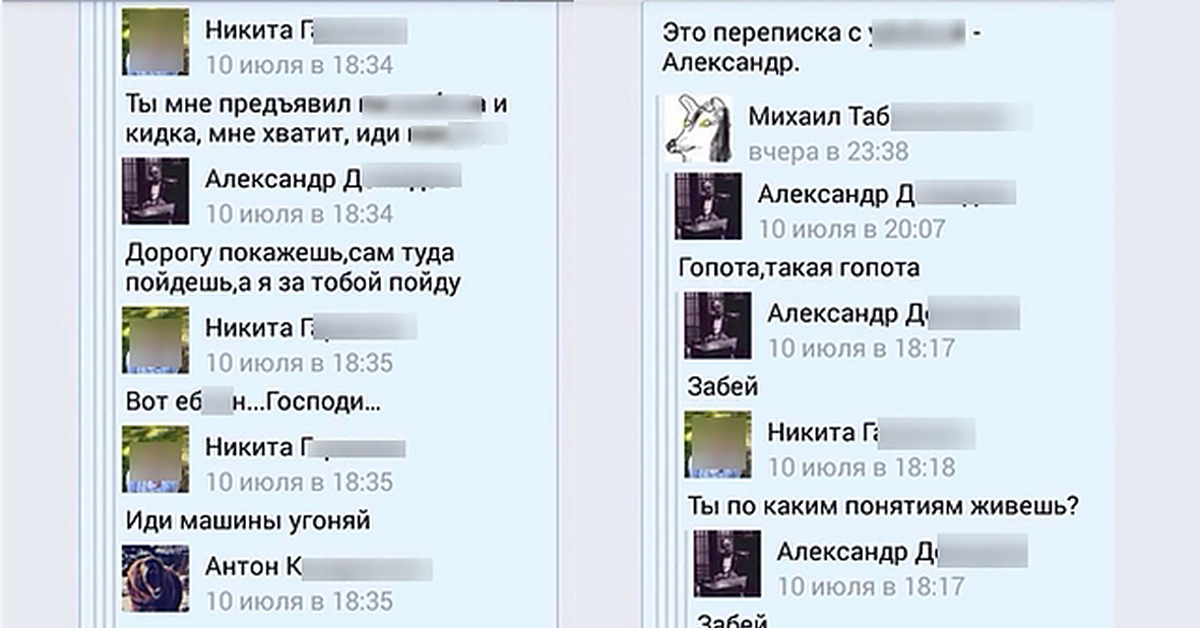
Task: Click the header text 'Это переписка с'
Action: (x=755, y=33)
